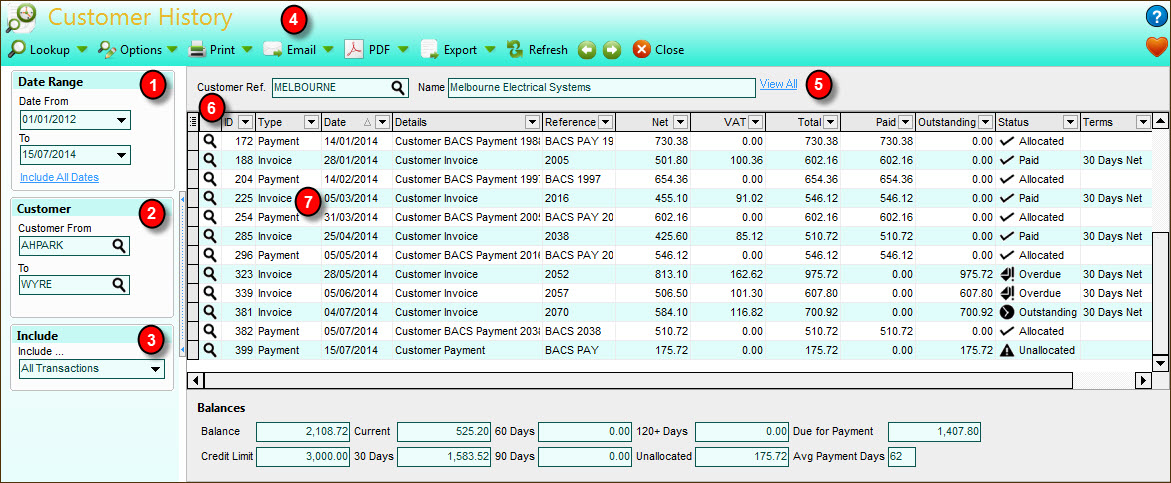The width and height of the screenshot is (1171, 483).
Task: Click the horizontal scrollbar right arrow
Action: (x=1143, y=380)
